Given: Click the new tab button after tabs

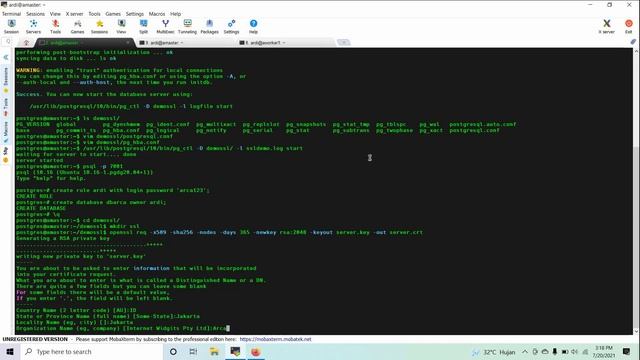Looking at the screenshot, I should (344, 42).
